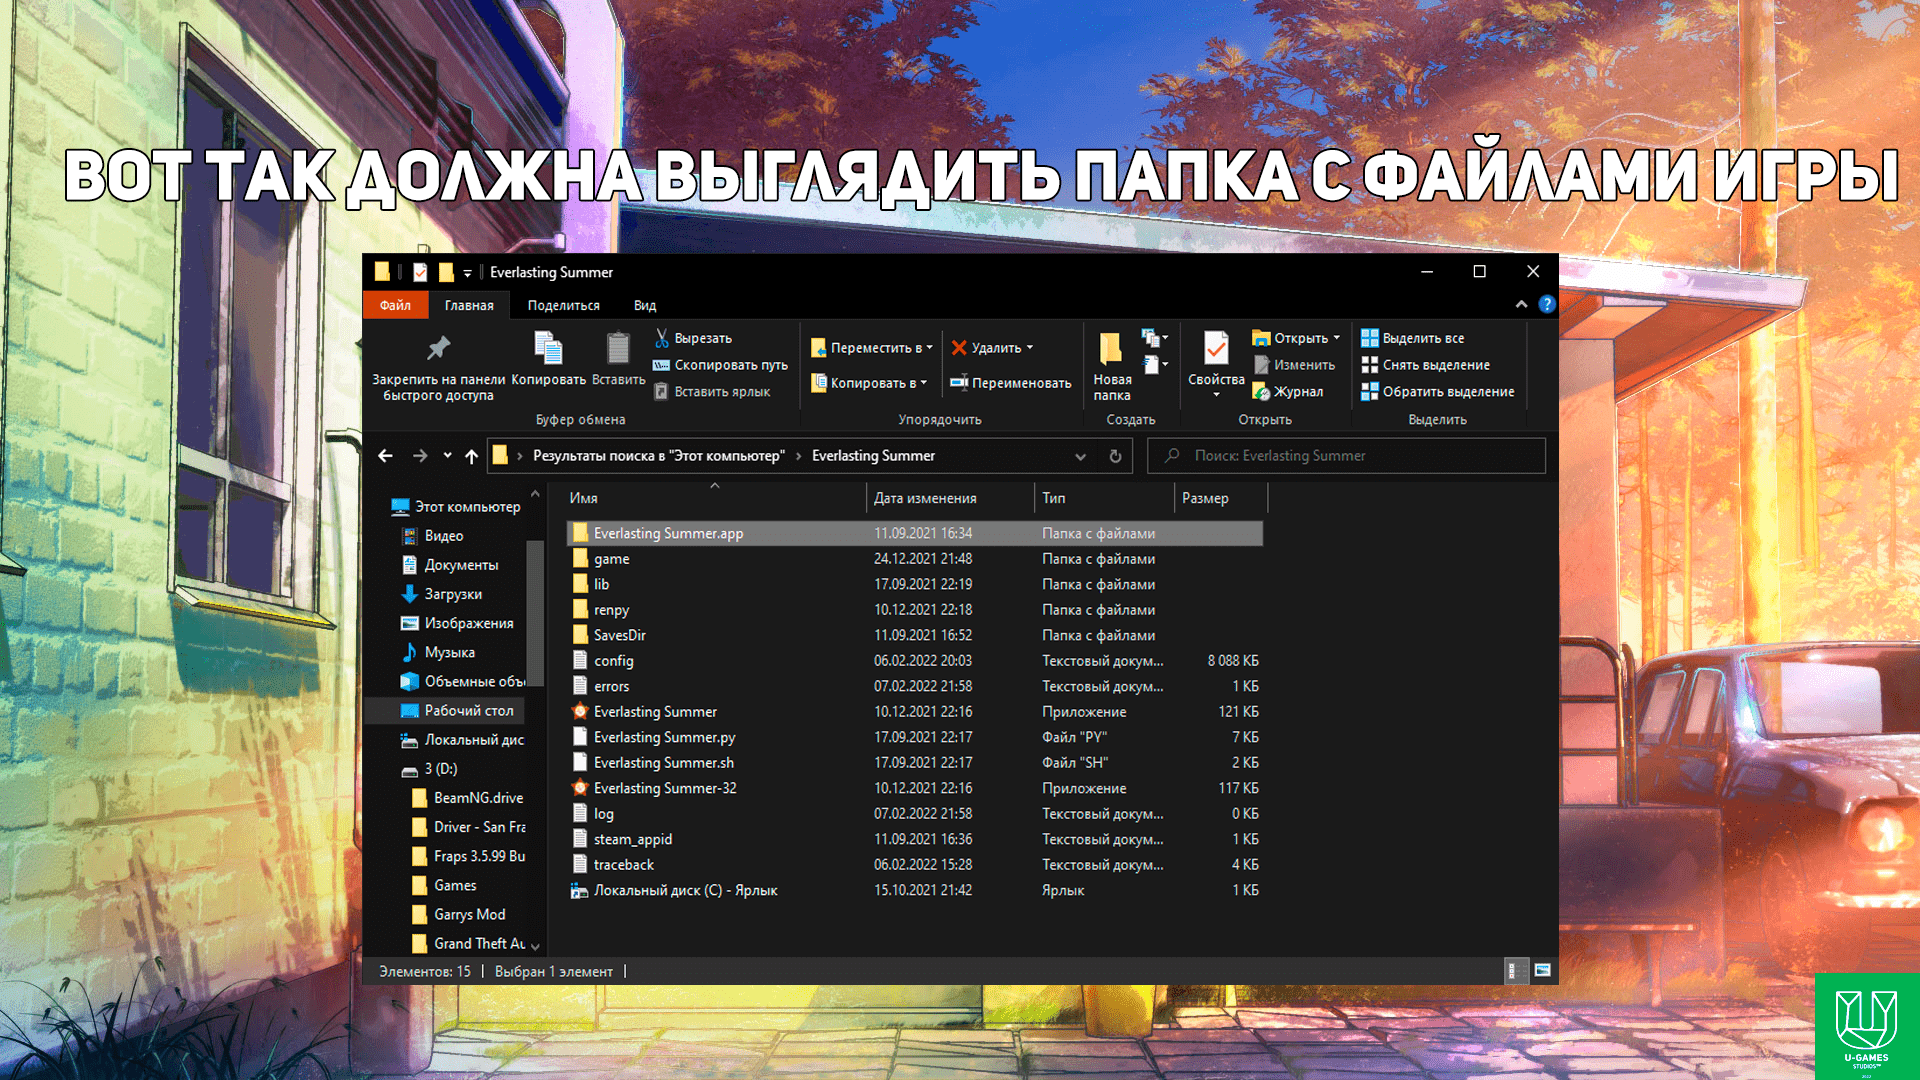Open the Properties checkmark icon
The width and height of the screenshot is (1920, 1080).
[1216, 349]
